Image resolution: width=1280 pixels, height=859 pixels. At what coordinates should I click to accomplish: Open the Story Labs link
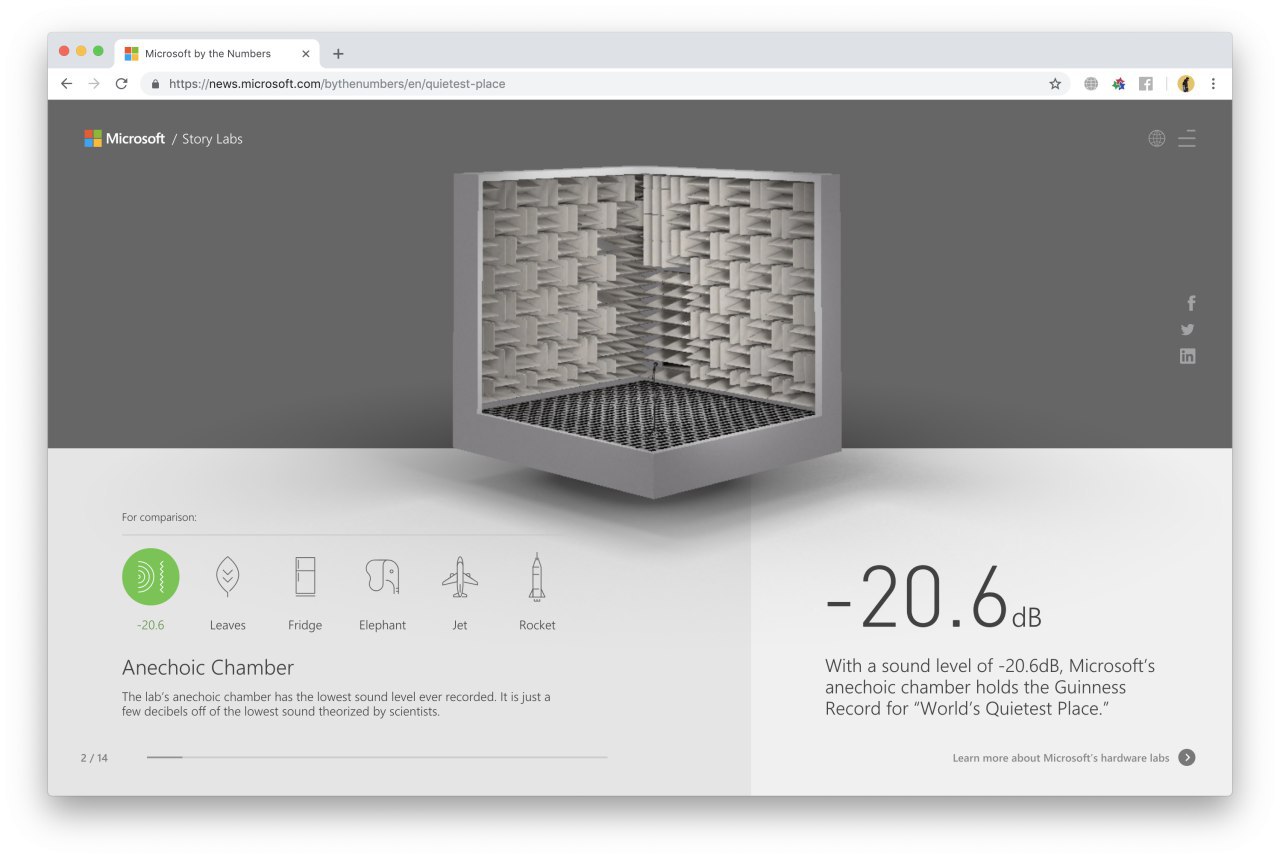[212, 139]
